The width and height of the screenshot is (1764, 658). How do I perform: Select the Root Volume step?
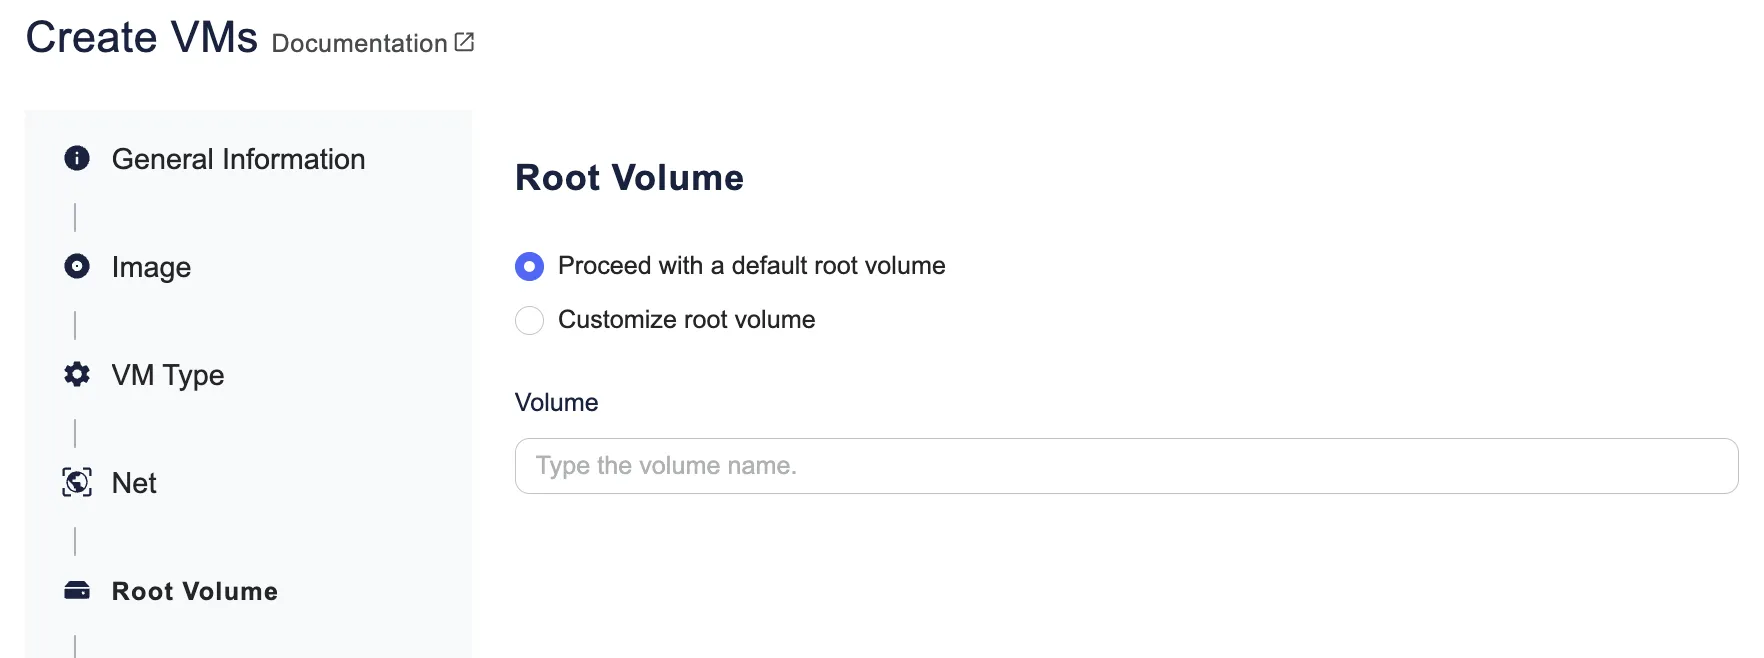[194, 590]
